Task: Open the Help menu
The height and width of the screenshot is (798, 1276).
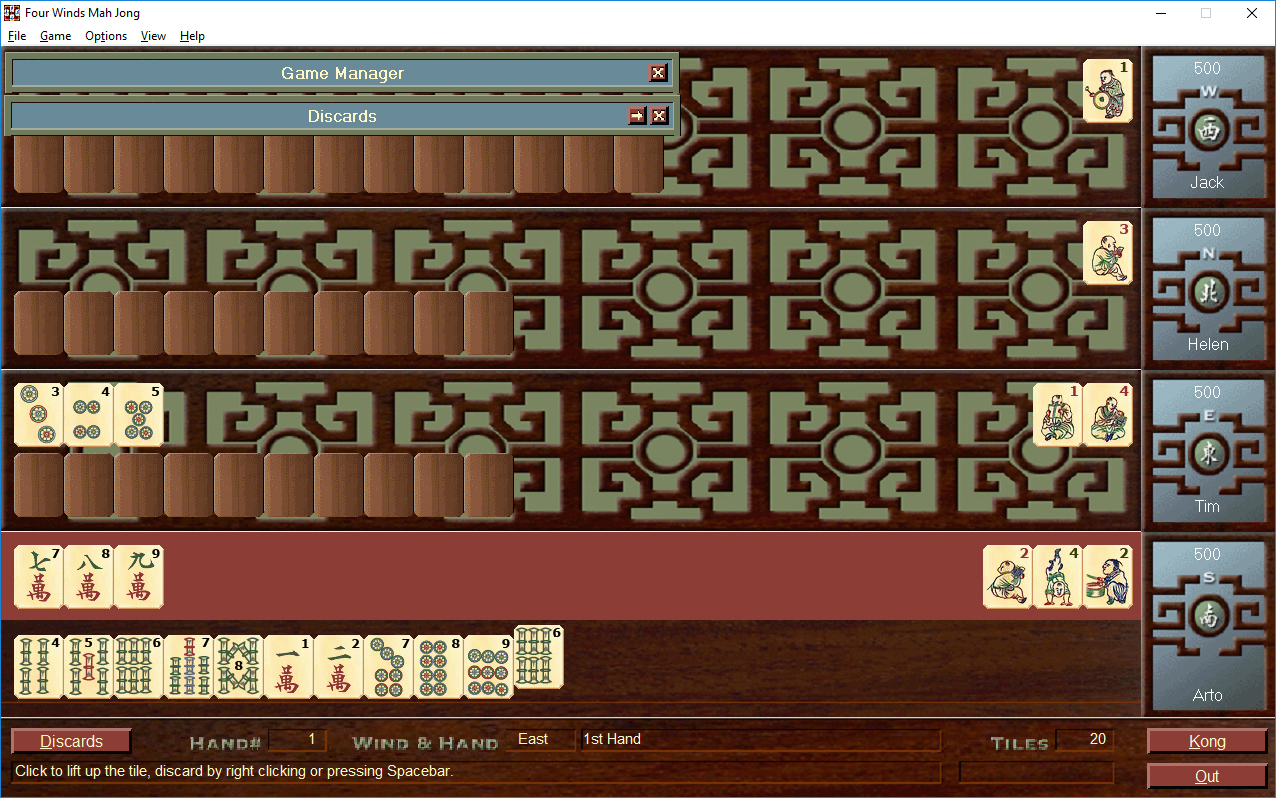Action: click(192, 36)
